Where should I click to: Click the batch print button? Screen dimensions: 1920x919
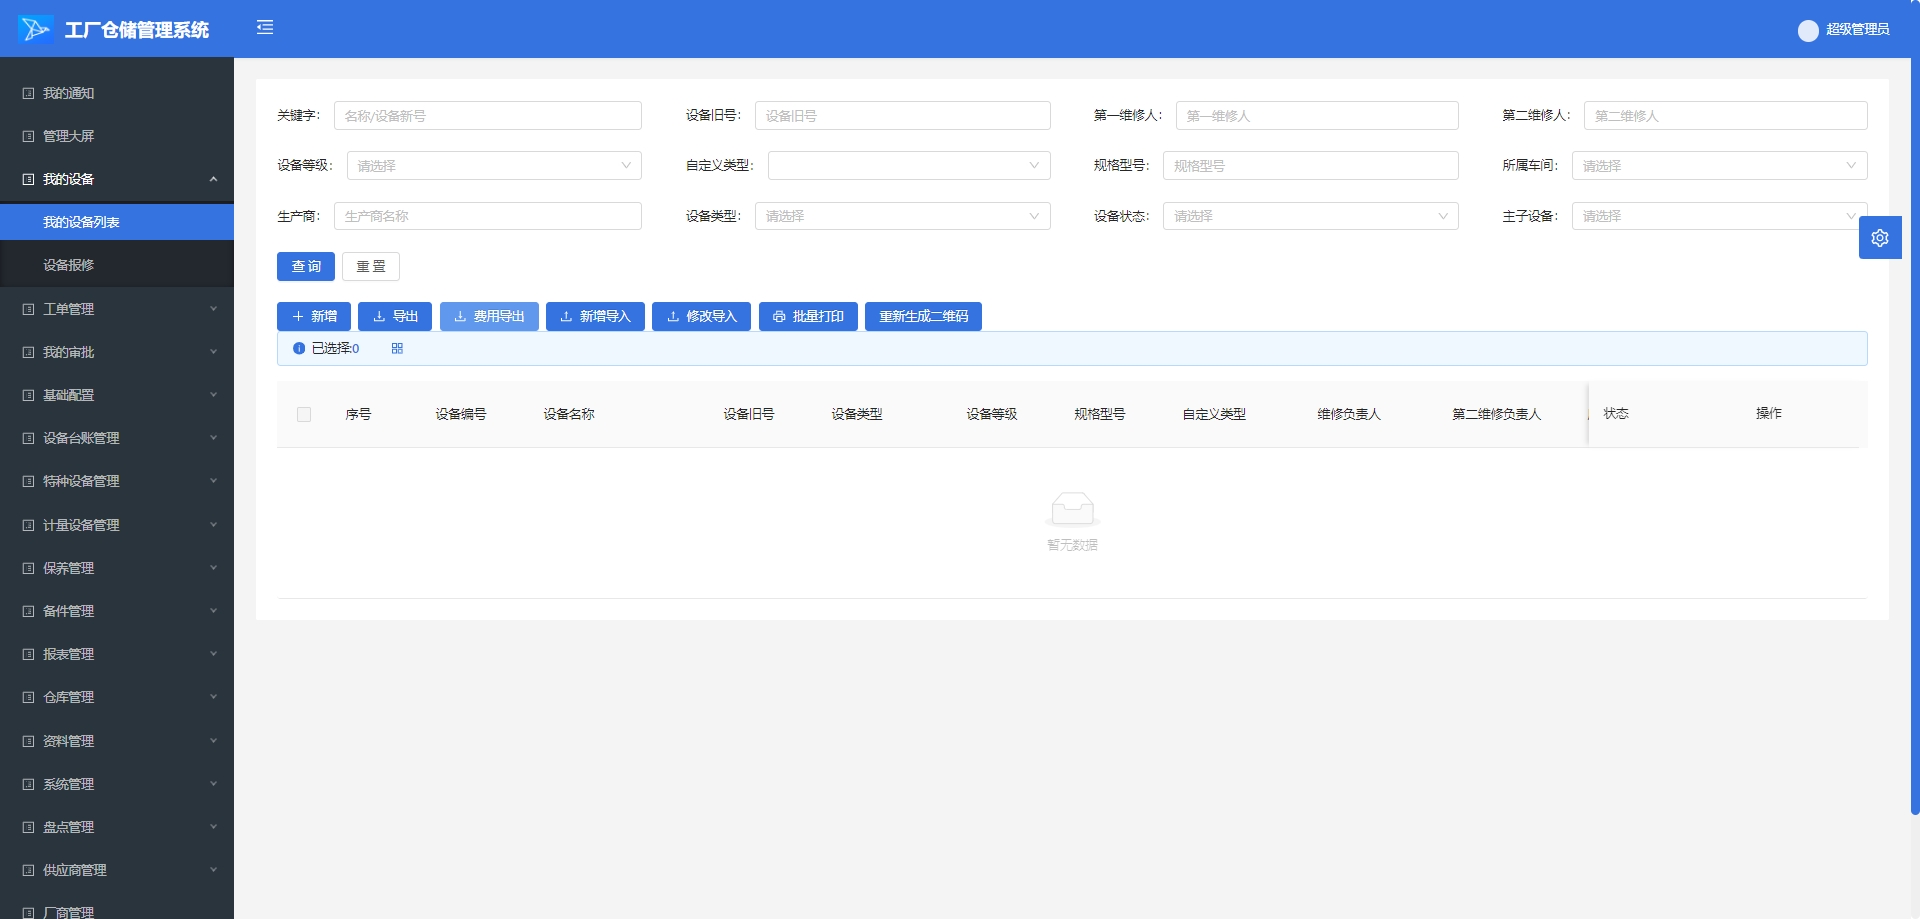[x=807, y=316]
